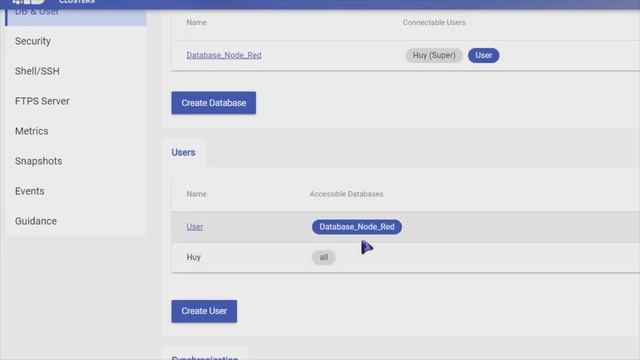View the Metrics page
Viewport: 640px width, 360px height.
click(x=31, y=131)
